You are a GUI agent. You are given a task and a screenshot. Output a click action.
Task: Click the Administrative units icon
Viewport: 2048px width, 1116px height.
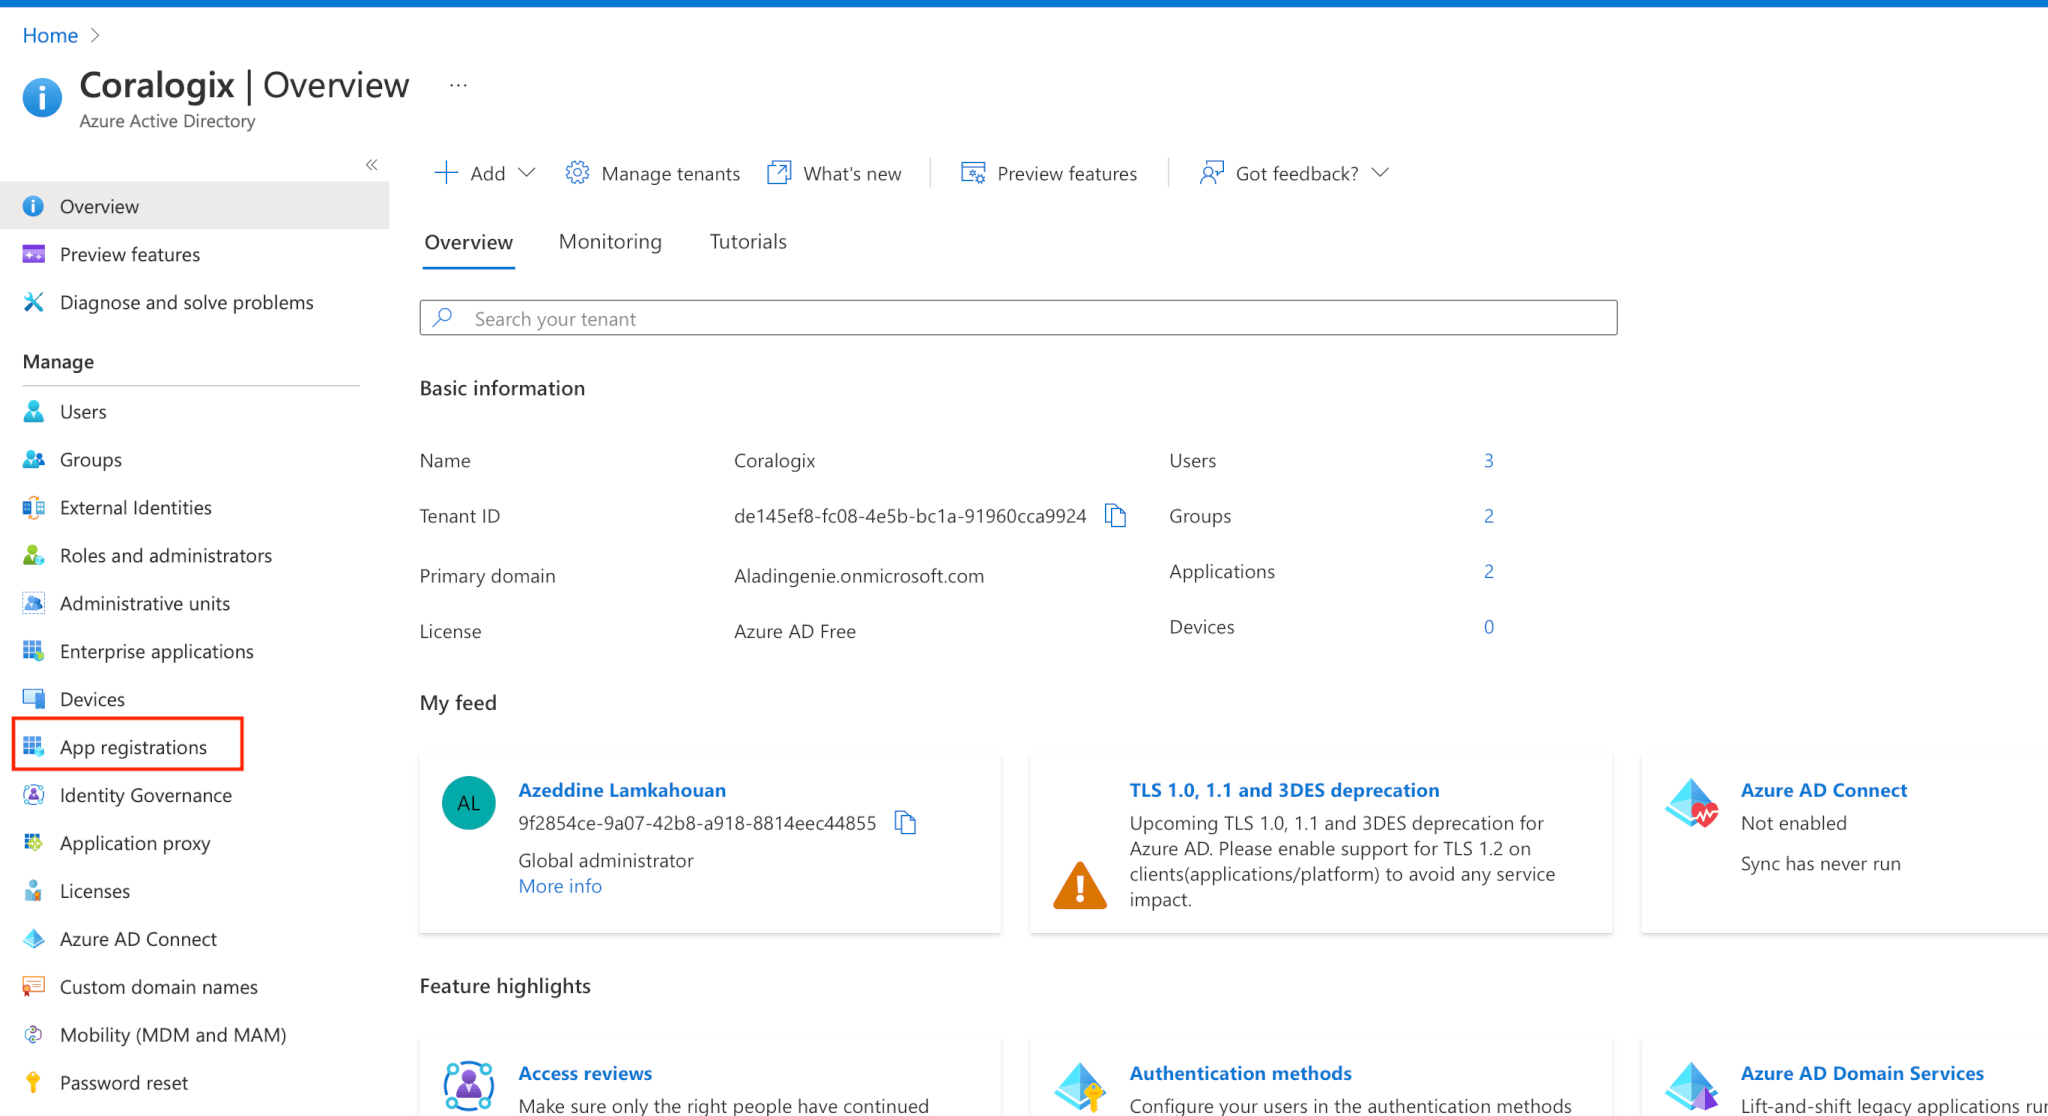coord(33,603)
